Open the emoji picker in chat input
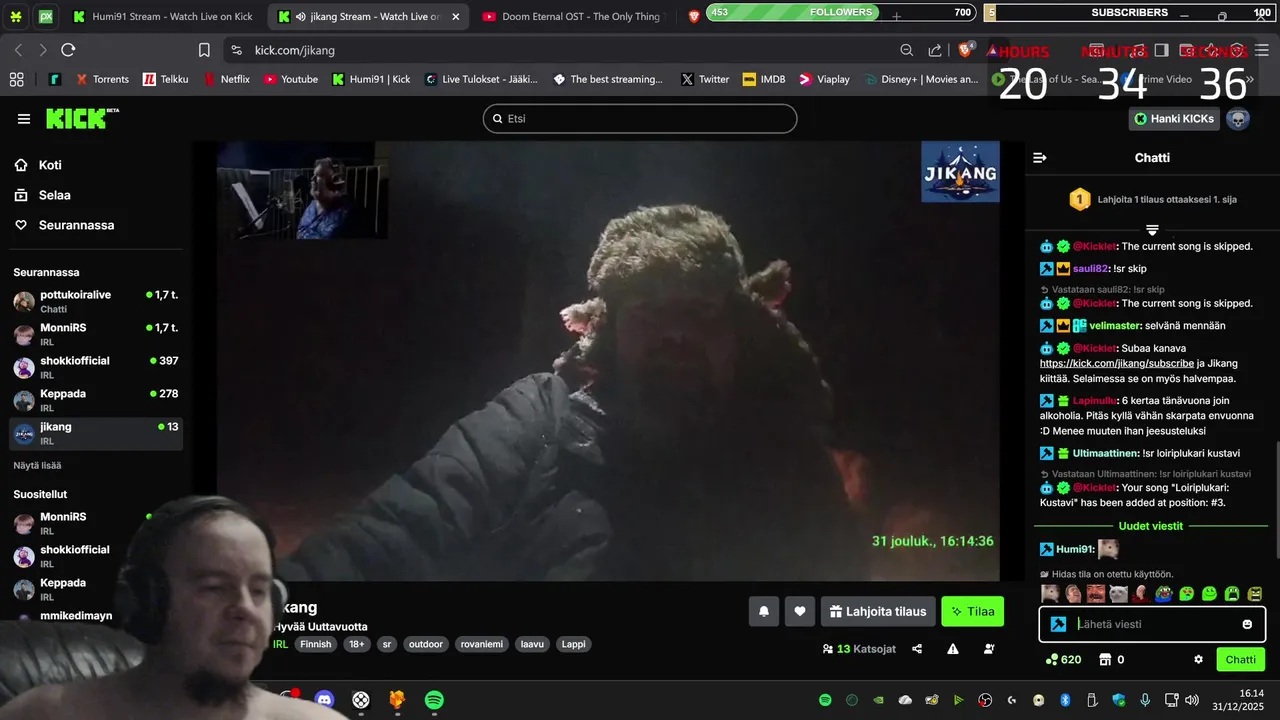This screenshot has width=1280, height=720. tap(1247, 624)
